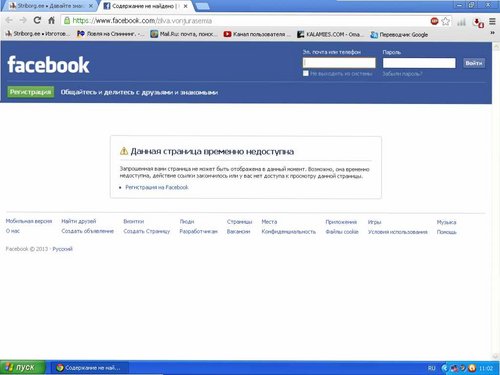
Task: Close the Striborg.ee tab
Action: coord(91,6)
